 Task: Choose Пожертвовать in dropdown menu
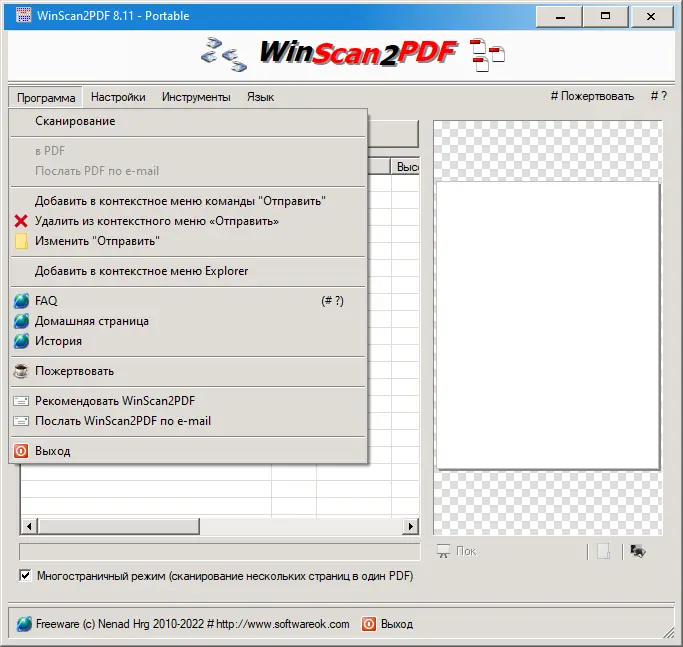(x=188, y=371)
